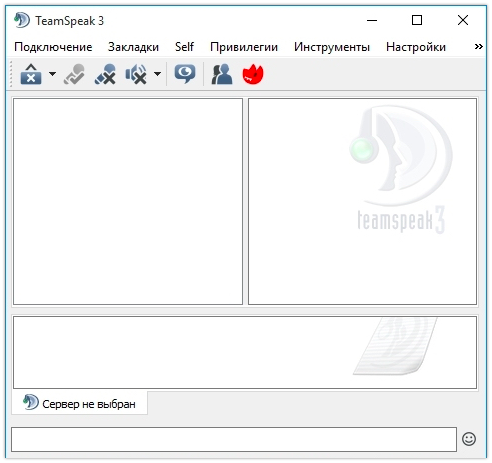Screen dimensions: 492x463
Task: Open the Подключение menu
Action: (53, 47)
